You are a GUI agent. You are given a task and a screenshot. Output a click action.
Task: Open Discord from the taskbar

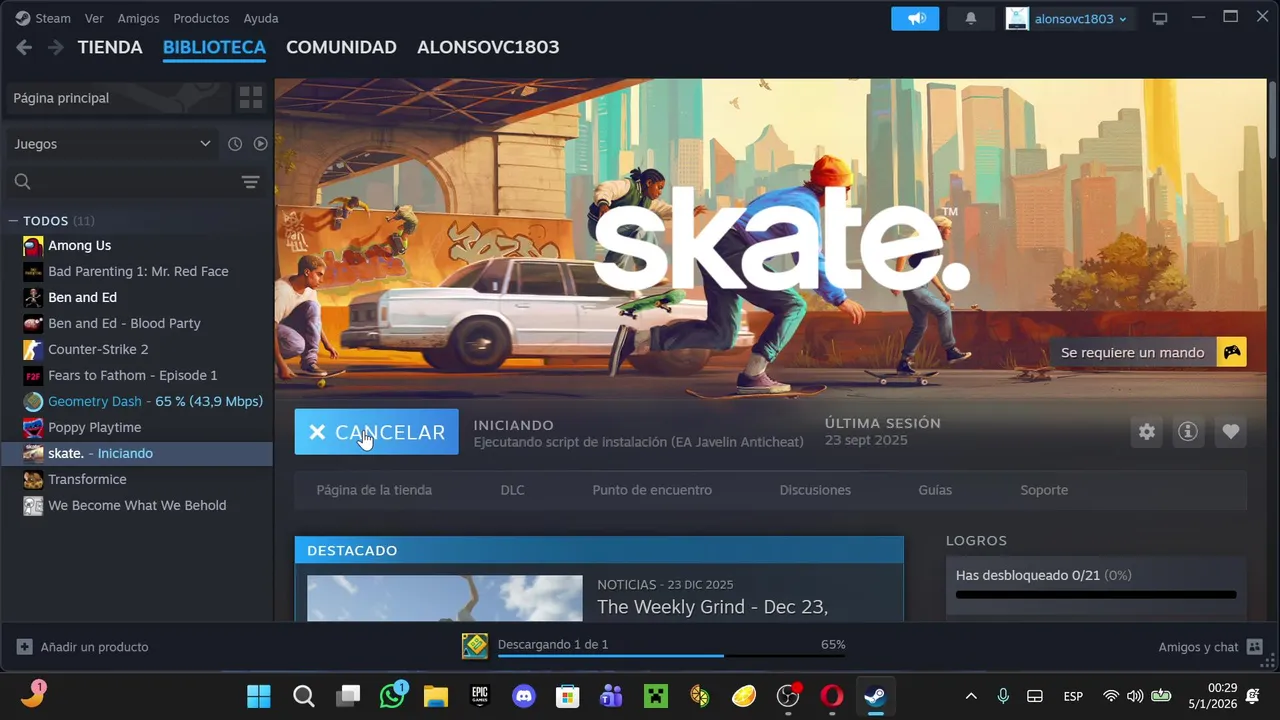point(524,696)
